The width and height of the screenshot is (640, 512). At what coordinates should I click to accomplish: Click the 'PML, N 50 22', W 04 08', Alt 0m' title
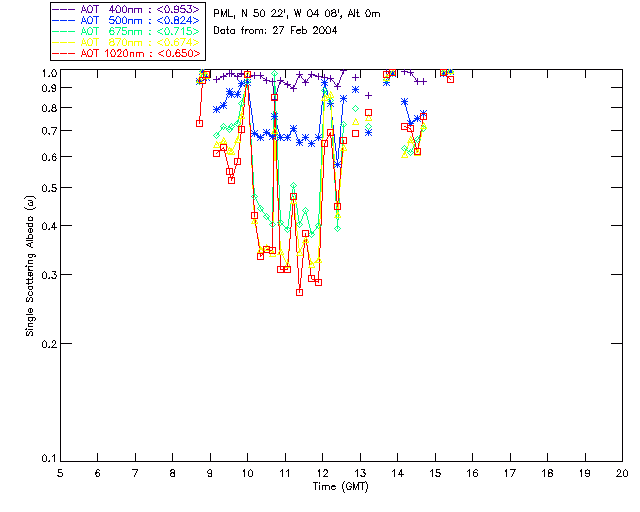pos(297,14)
